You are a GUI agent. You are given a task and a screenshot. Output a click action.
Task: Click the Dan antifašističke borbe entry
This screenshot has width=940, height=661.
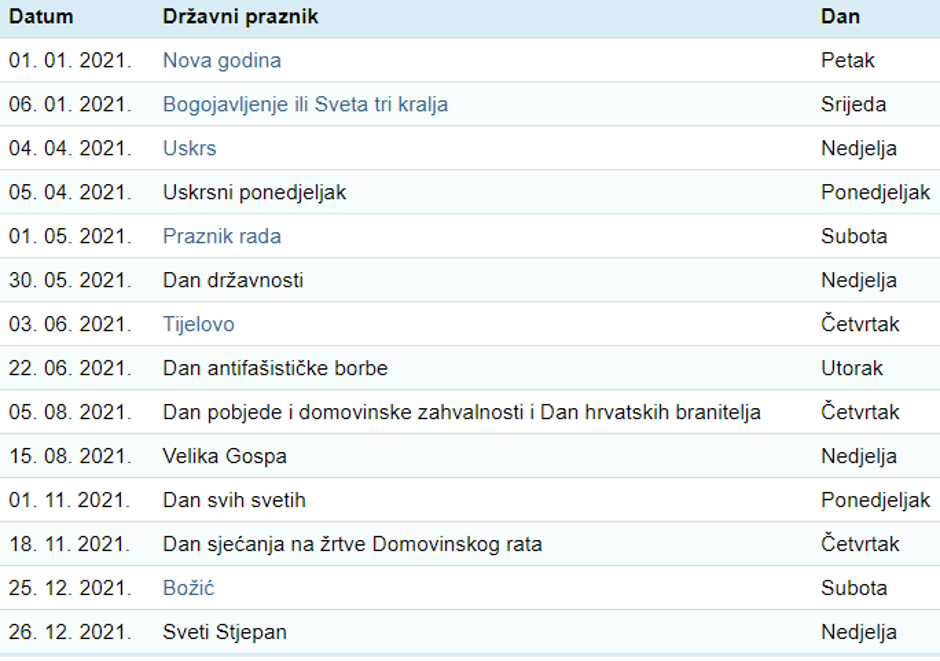(x=275, y=368)
